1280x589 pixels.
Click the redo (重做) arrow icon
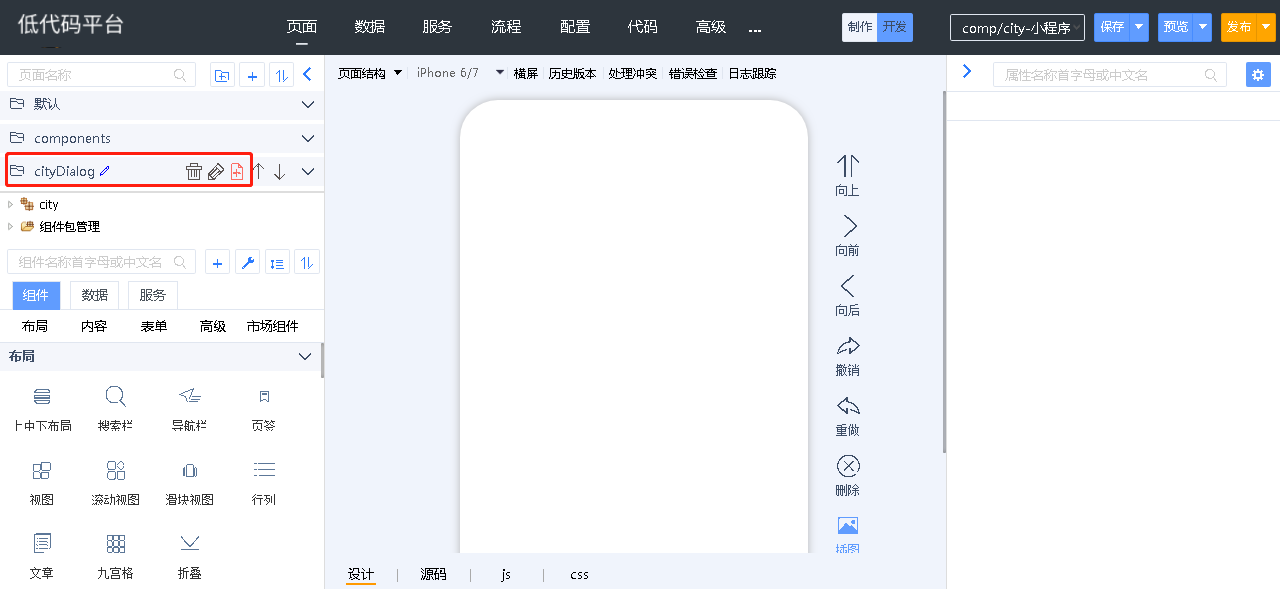point(848,406)
